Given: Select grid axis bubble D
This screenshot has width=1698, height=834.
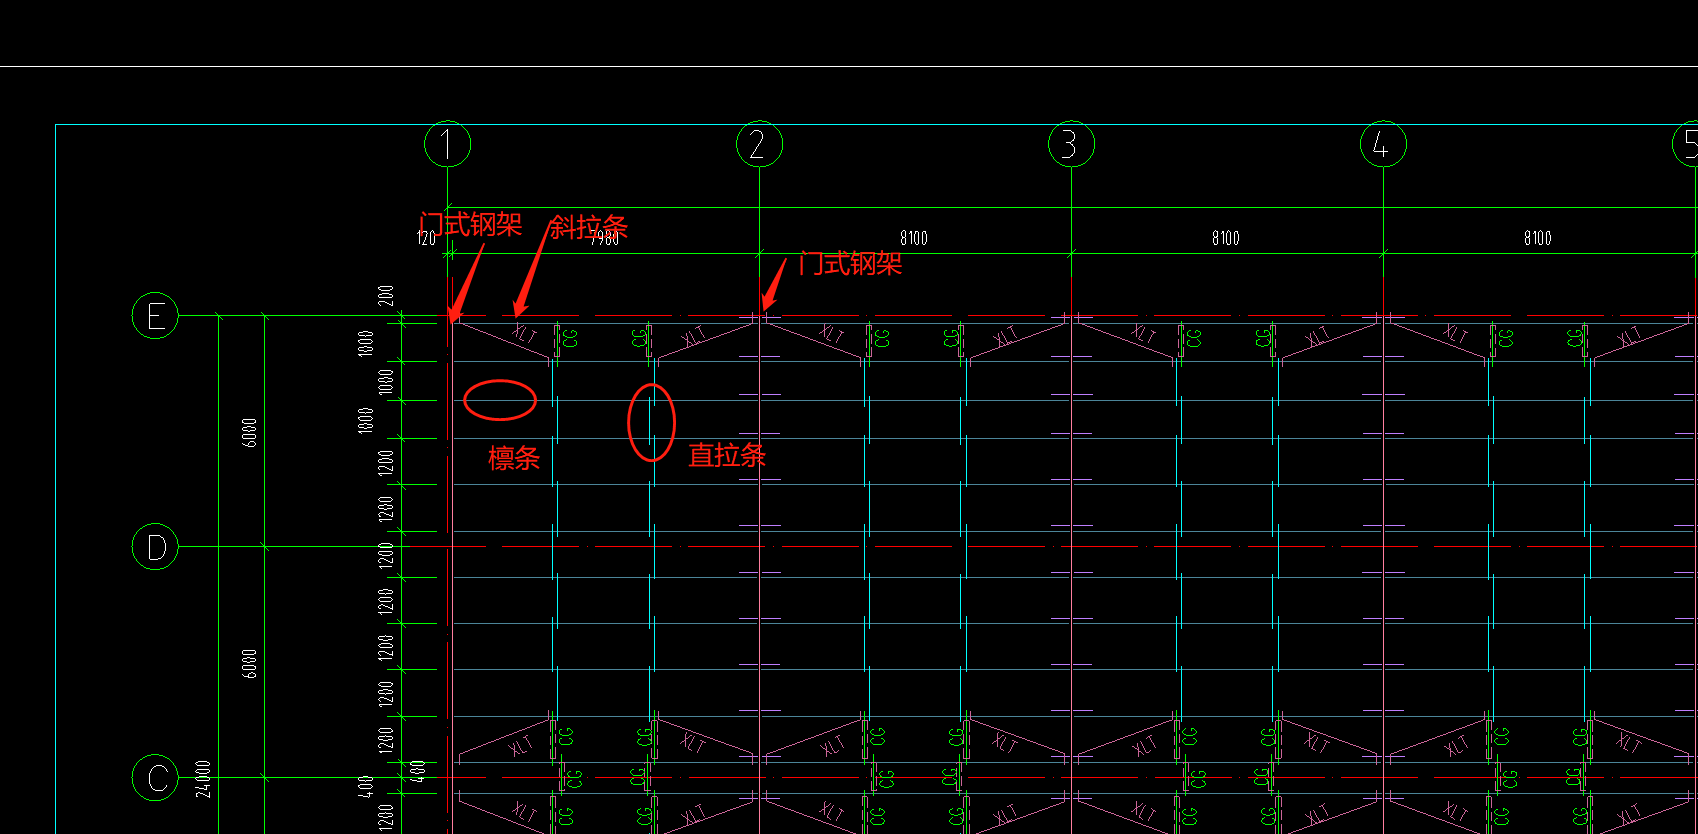Looking at the screenshot, I should point(155,547).
